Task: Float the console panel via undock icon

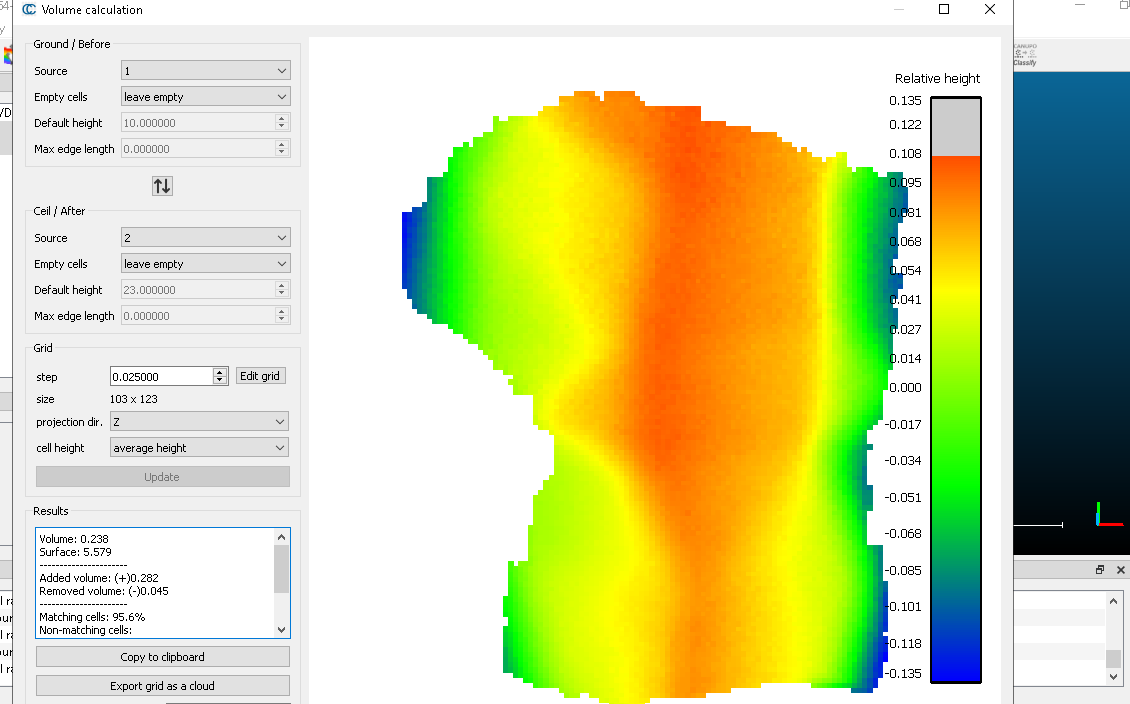Action: [1099, 570]
